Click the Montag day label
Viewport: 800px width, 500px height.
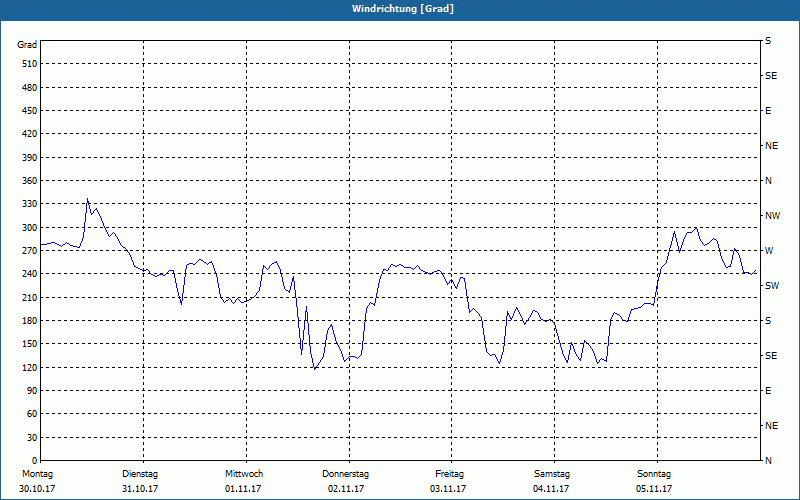38,474
